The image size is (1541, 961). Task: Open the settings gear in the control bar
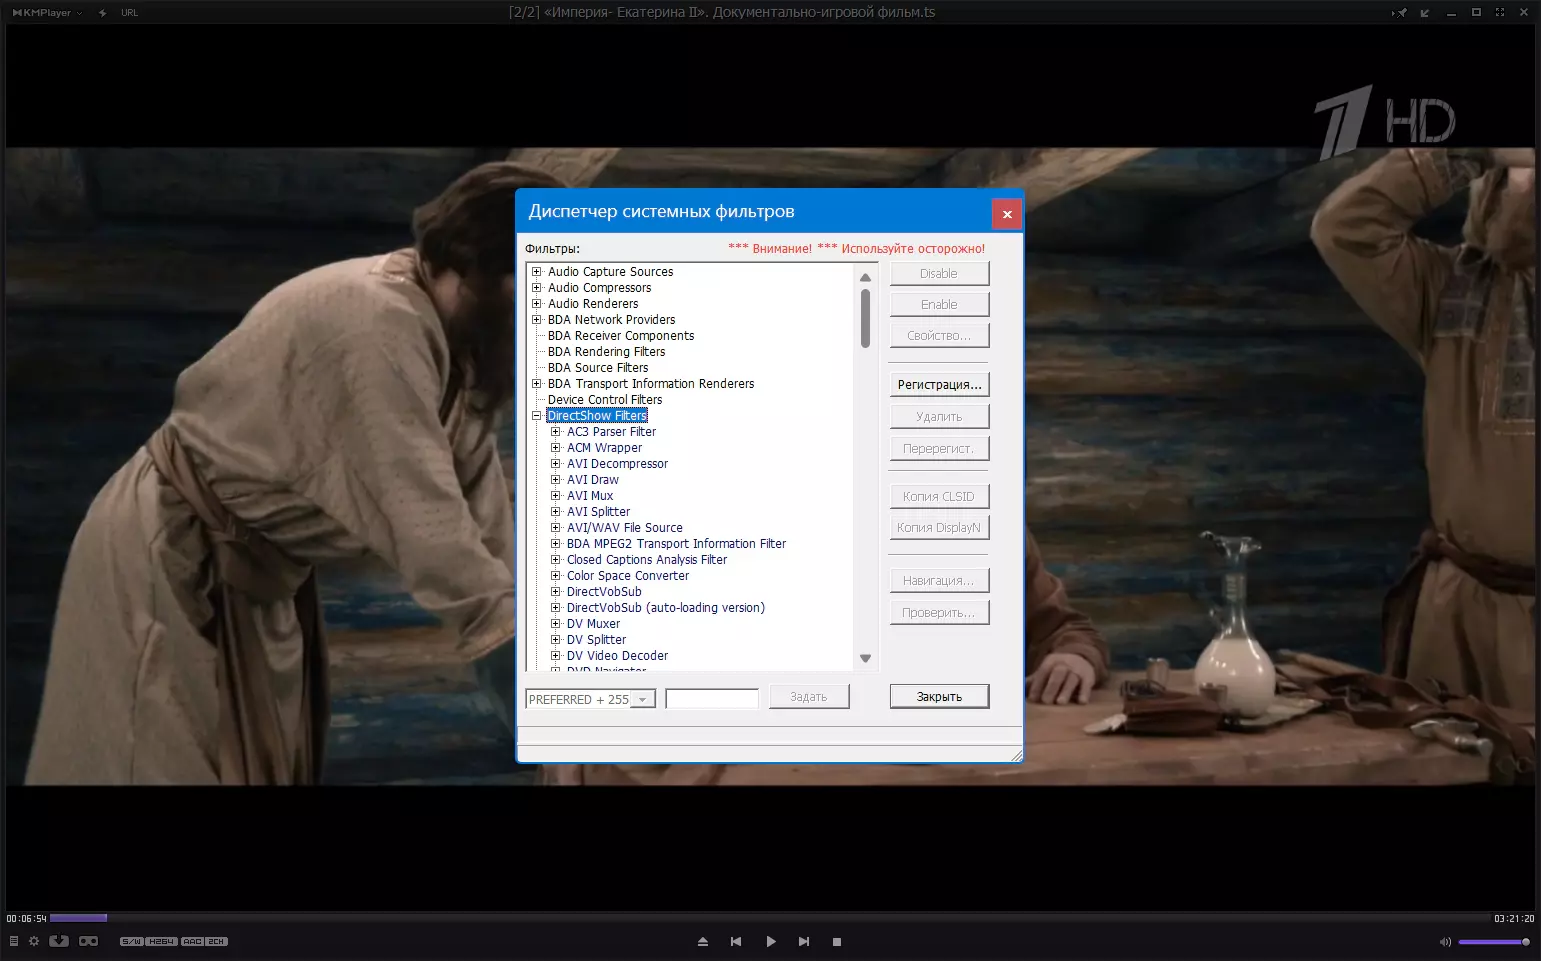(34, 941)
